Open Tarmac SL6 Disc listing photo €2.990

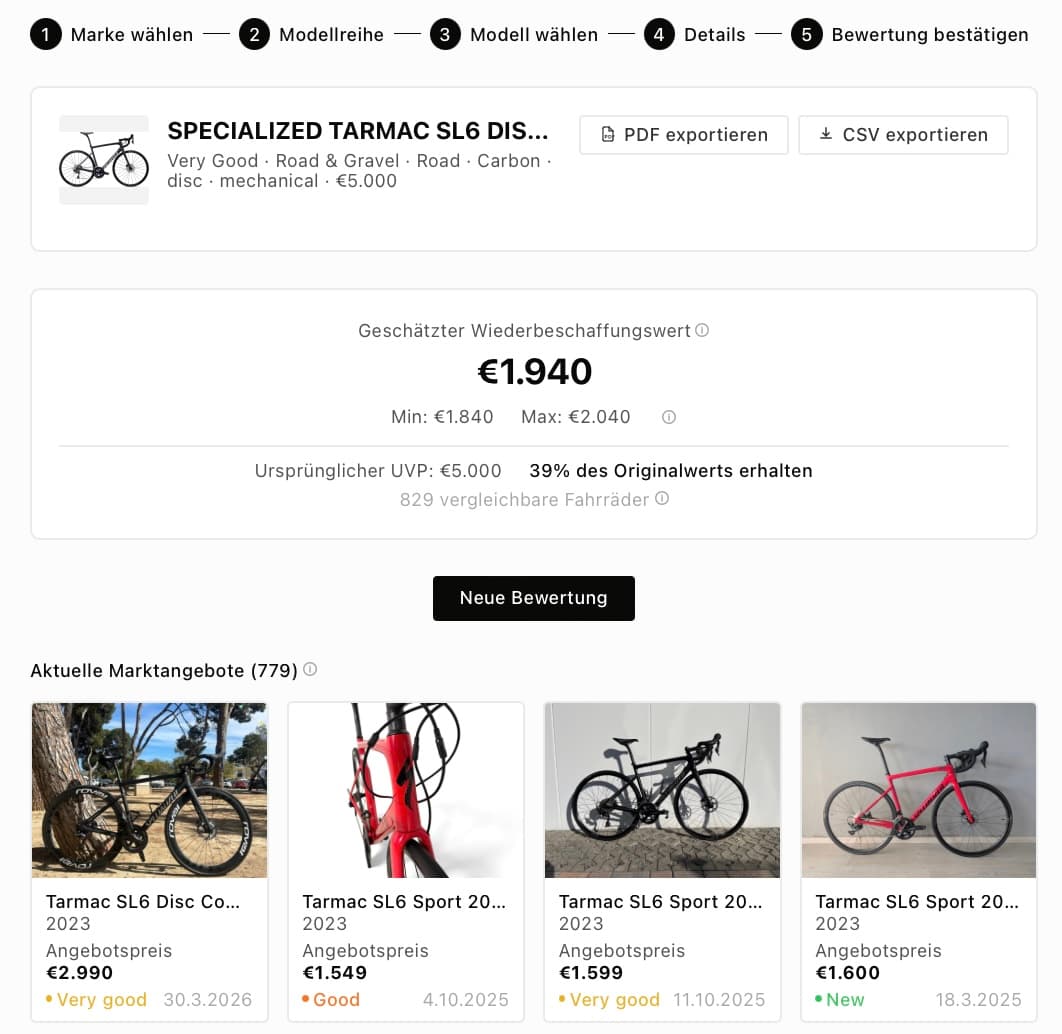(x=150, y=790)
